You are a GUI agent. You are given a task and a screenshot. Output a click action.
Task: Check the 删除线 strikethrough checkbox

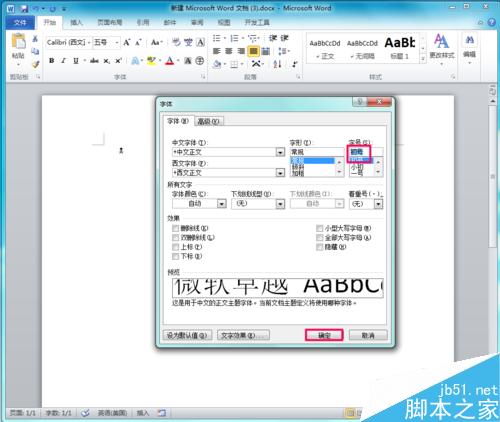pyautogui.click(x=176, y=228)
